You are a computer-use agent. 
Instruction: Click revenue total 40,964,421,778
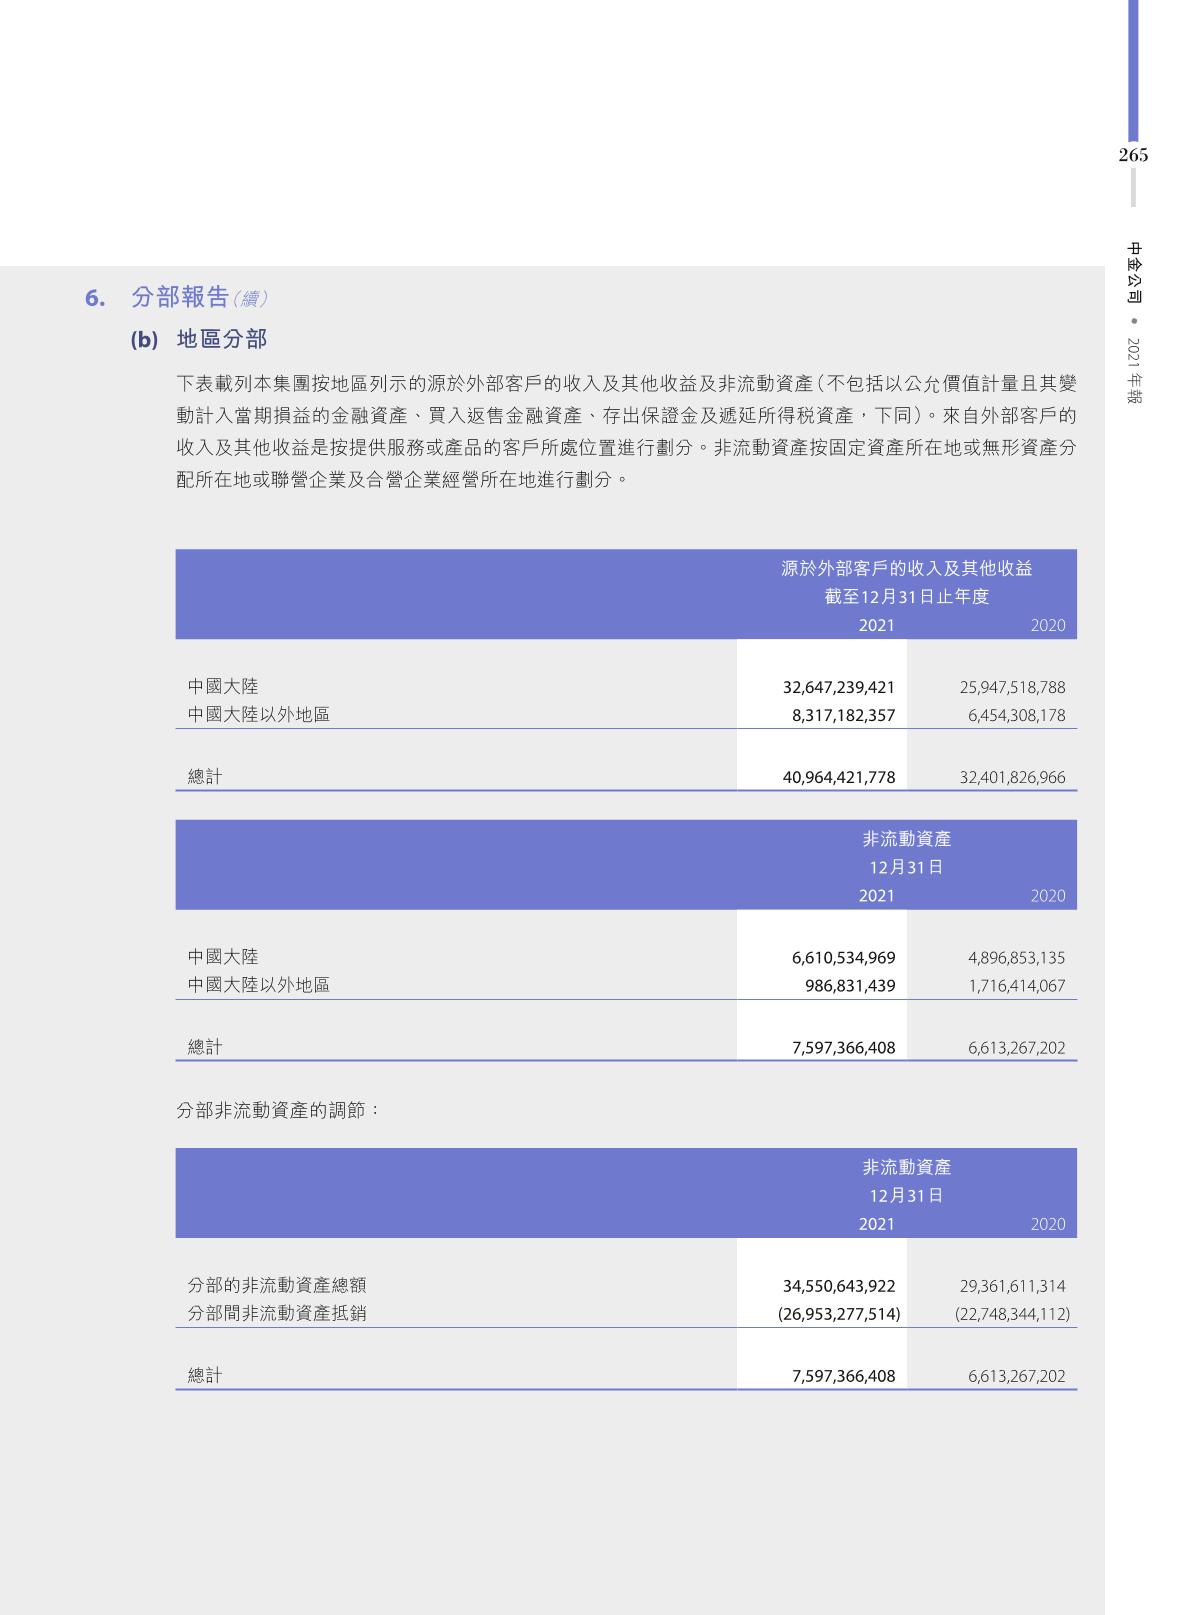coord(838,778)
